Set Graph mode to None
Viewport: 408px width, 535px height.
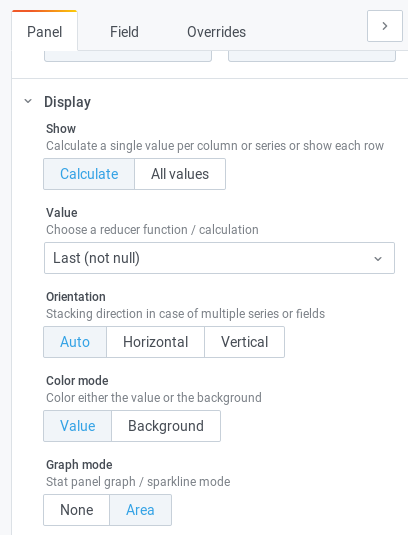click(x=76, y=510)
